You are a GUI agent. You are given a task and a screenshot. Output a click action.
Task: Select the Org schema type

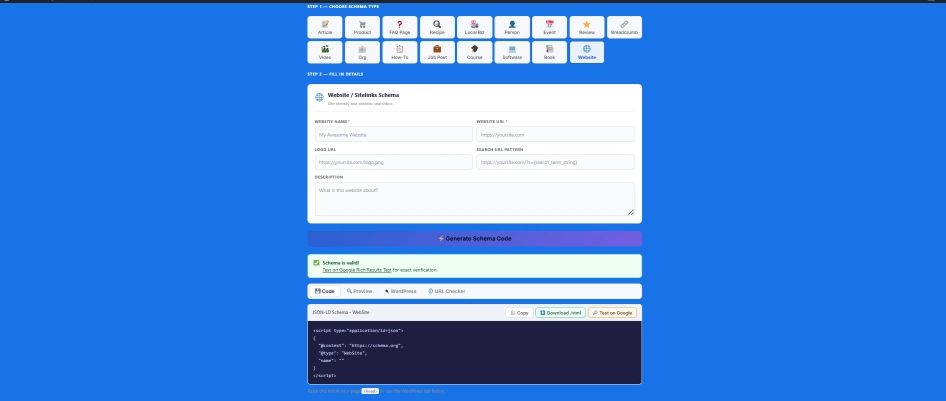pyautogui.click(x=362, y=52)
